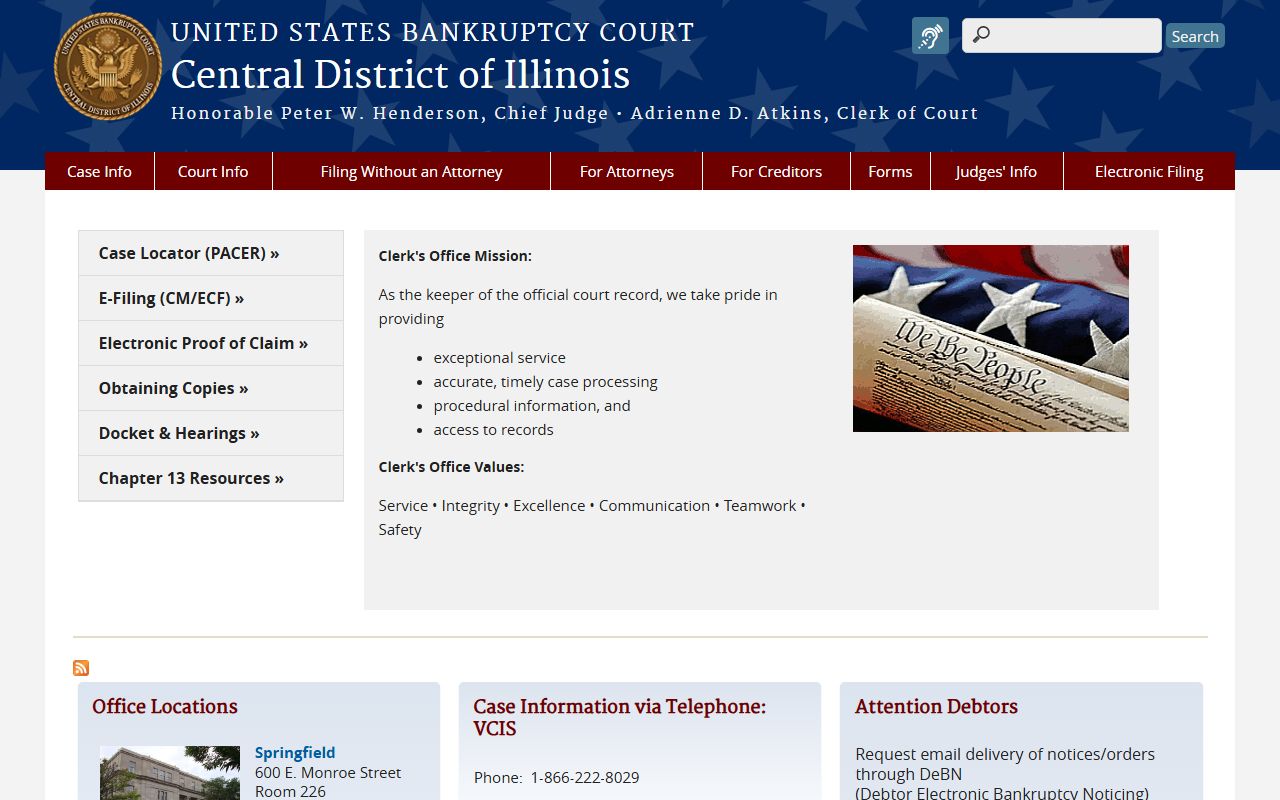The image size is (1280, 800).
Task: Open Docket & Hearings link
Action: tap(211, 433)
